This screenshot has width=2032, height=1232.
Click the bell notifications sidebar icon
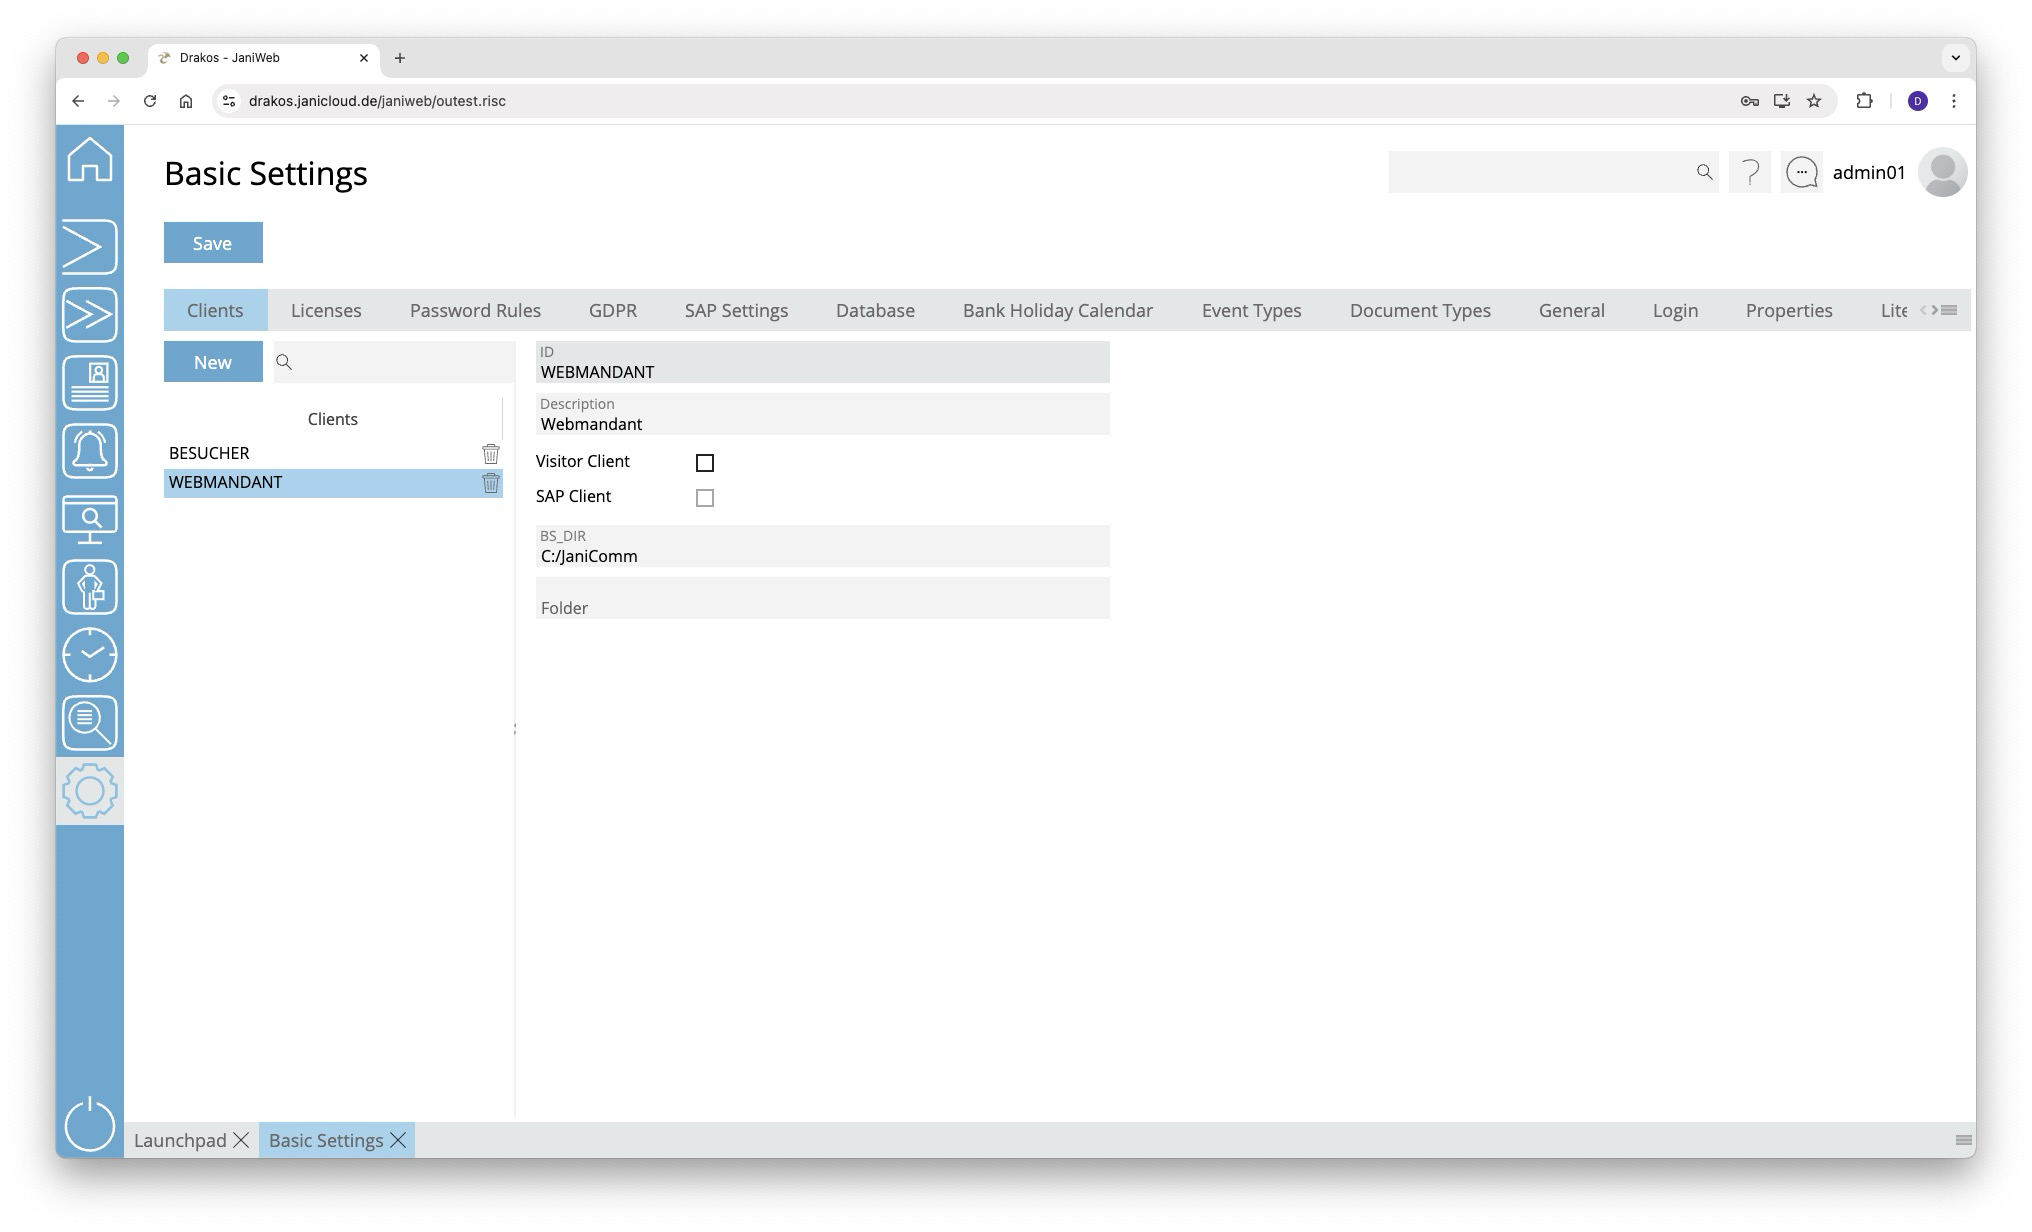tap(90, 451)
